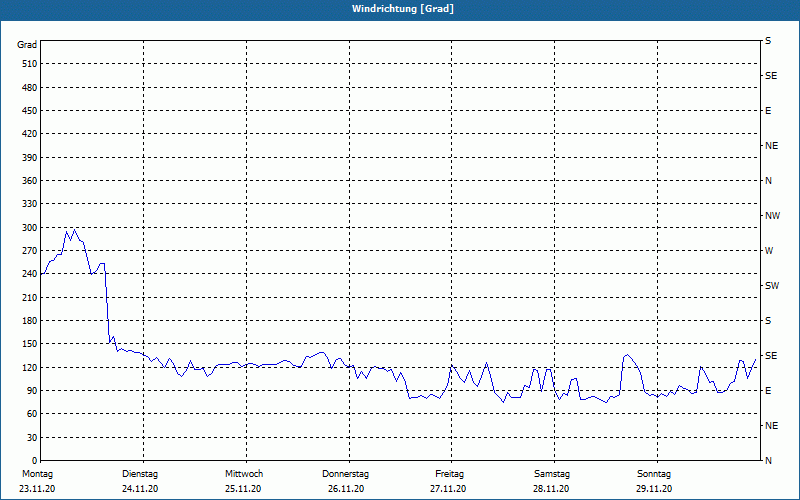Select the date 25.11.20
The image size is (800, 500).
point(243,489)
